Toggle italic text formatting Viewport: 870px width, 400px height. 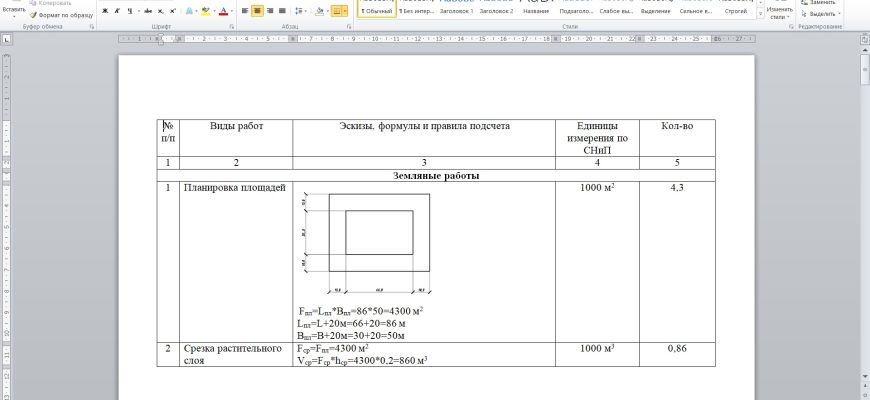117,11
